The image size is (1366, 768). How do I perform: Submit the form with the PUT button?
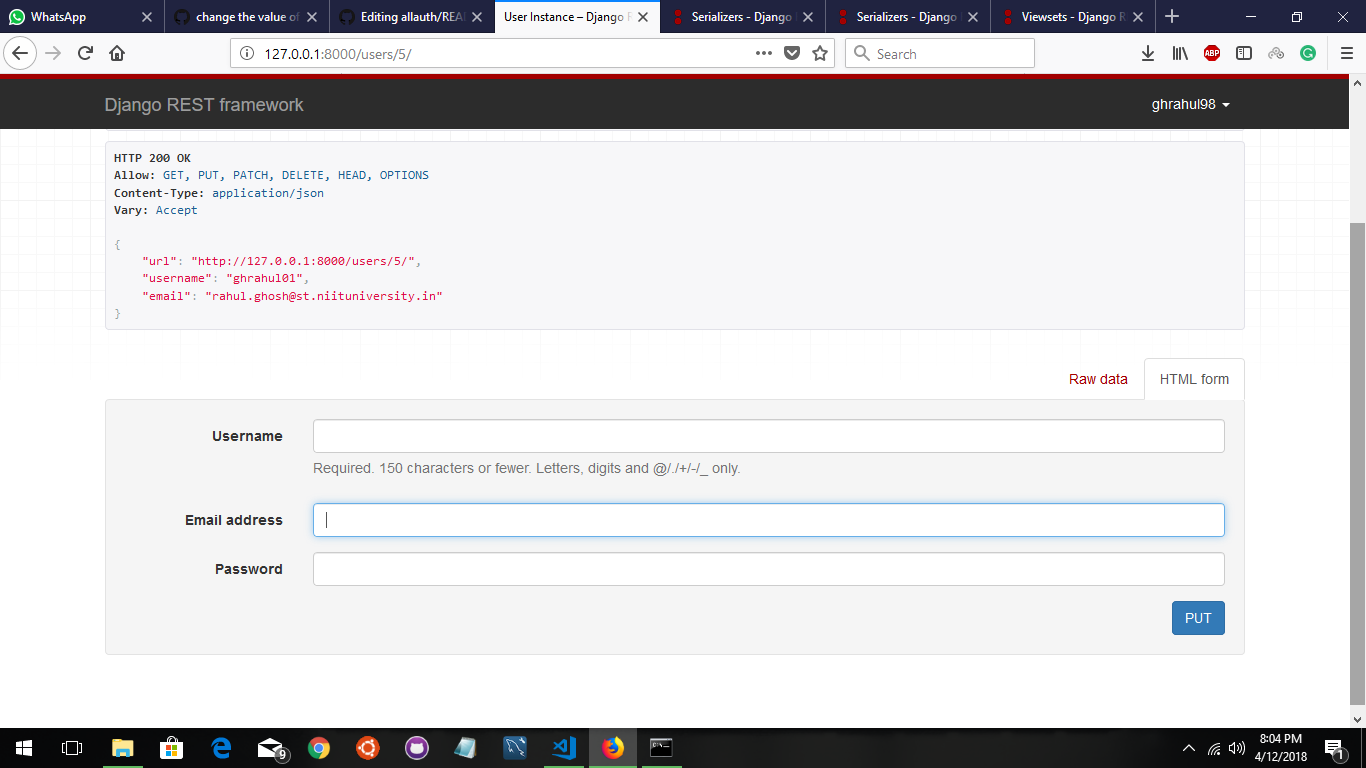pyautogui.click(x=1197, y=618)
